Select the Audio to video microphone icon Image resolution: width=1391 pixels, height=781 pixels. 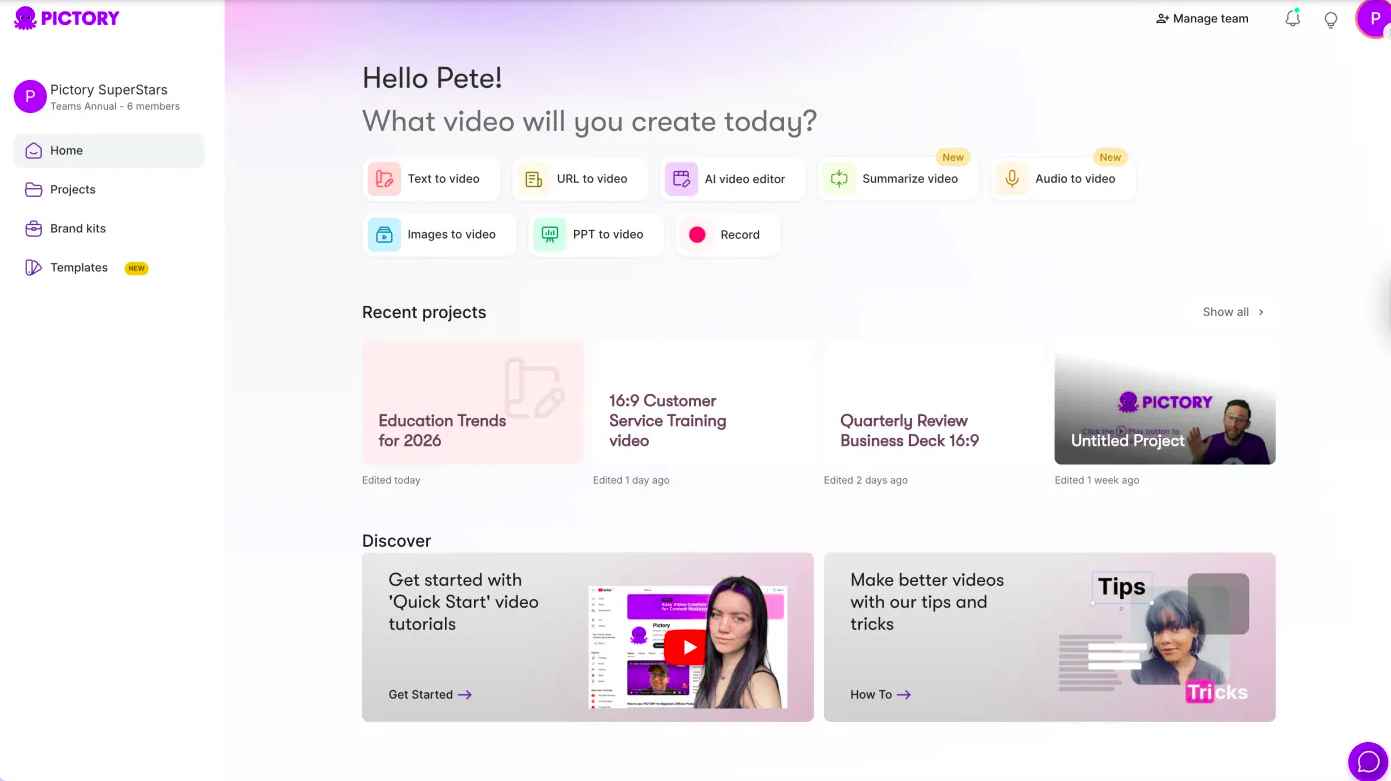pos(1012,179)
